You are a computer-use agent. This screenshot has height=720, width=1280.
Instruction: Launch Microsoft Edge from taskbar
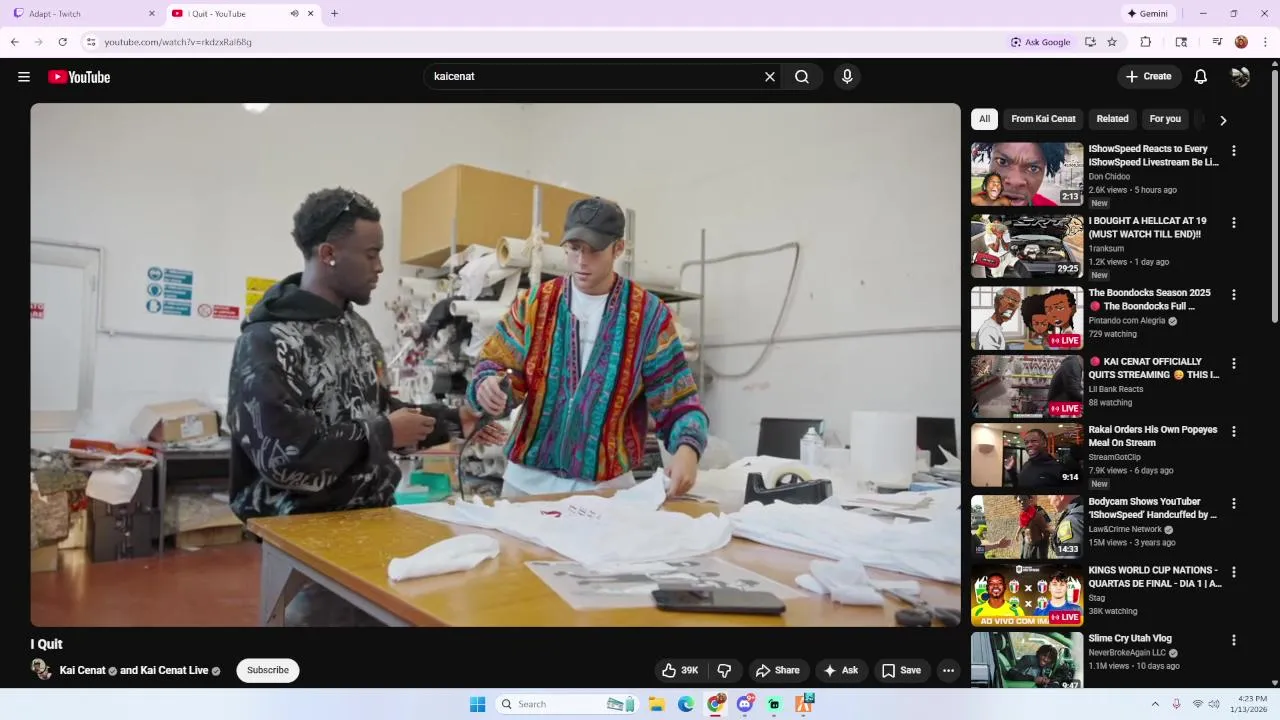(686, 704)
